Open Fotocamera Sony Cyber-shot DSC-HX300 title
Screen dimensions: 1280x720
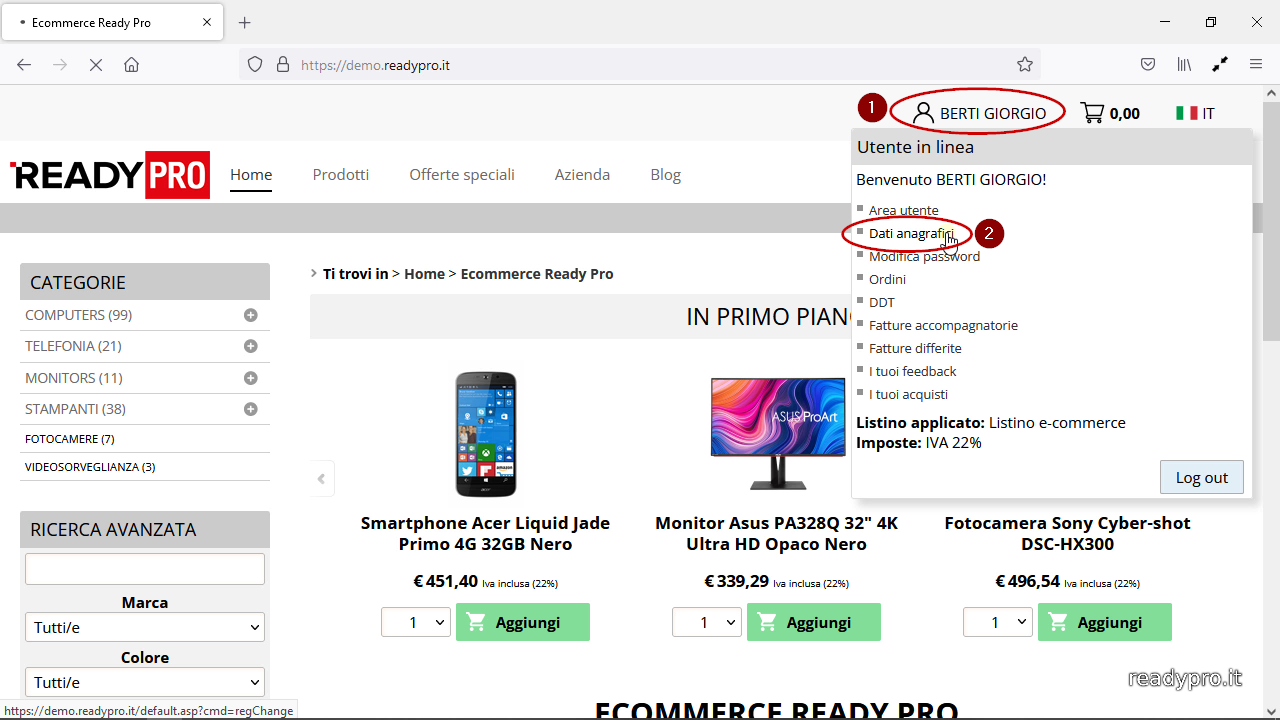coord(1068,533)
